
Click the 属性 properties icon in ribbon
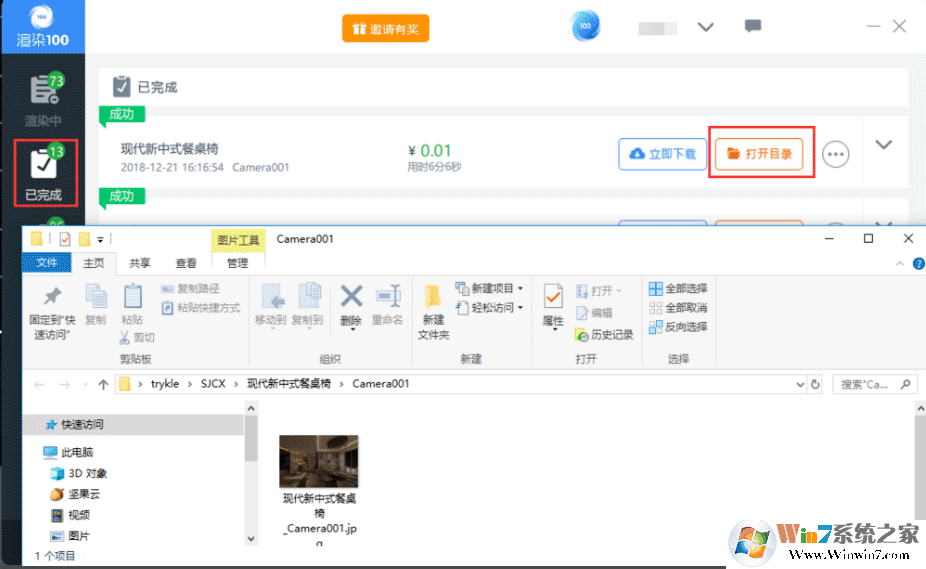click(553, 305)
